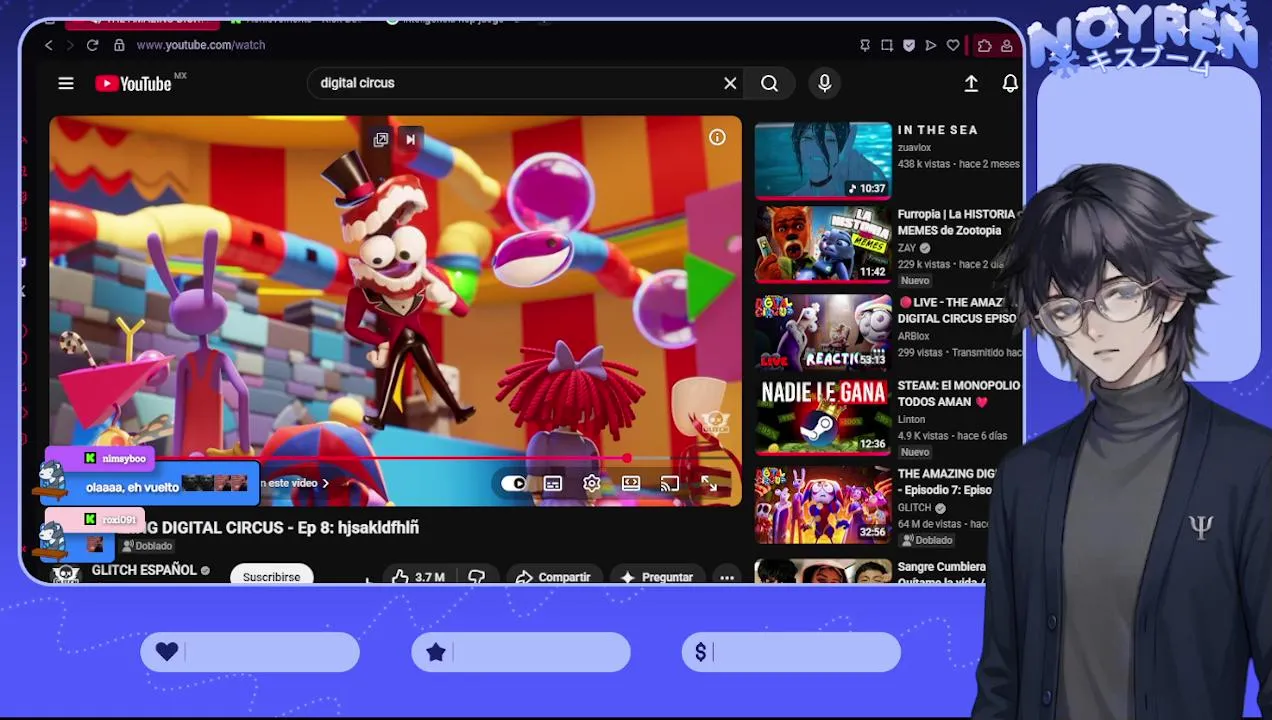Click the shield icon in the browser toolbar
This screenshot has width=1272, height=720.
(909, 45)
